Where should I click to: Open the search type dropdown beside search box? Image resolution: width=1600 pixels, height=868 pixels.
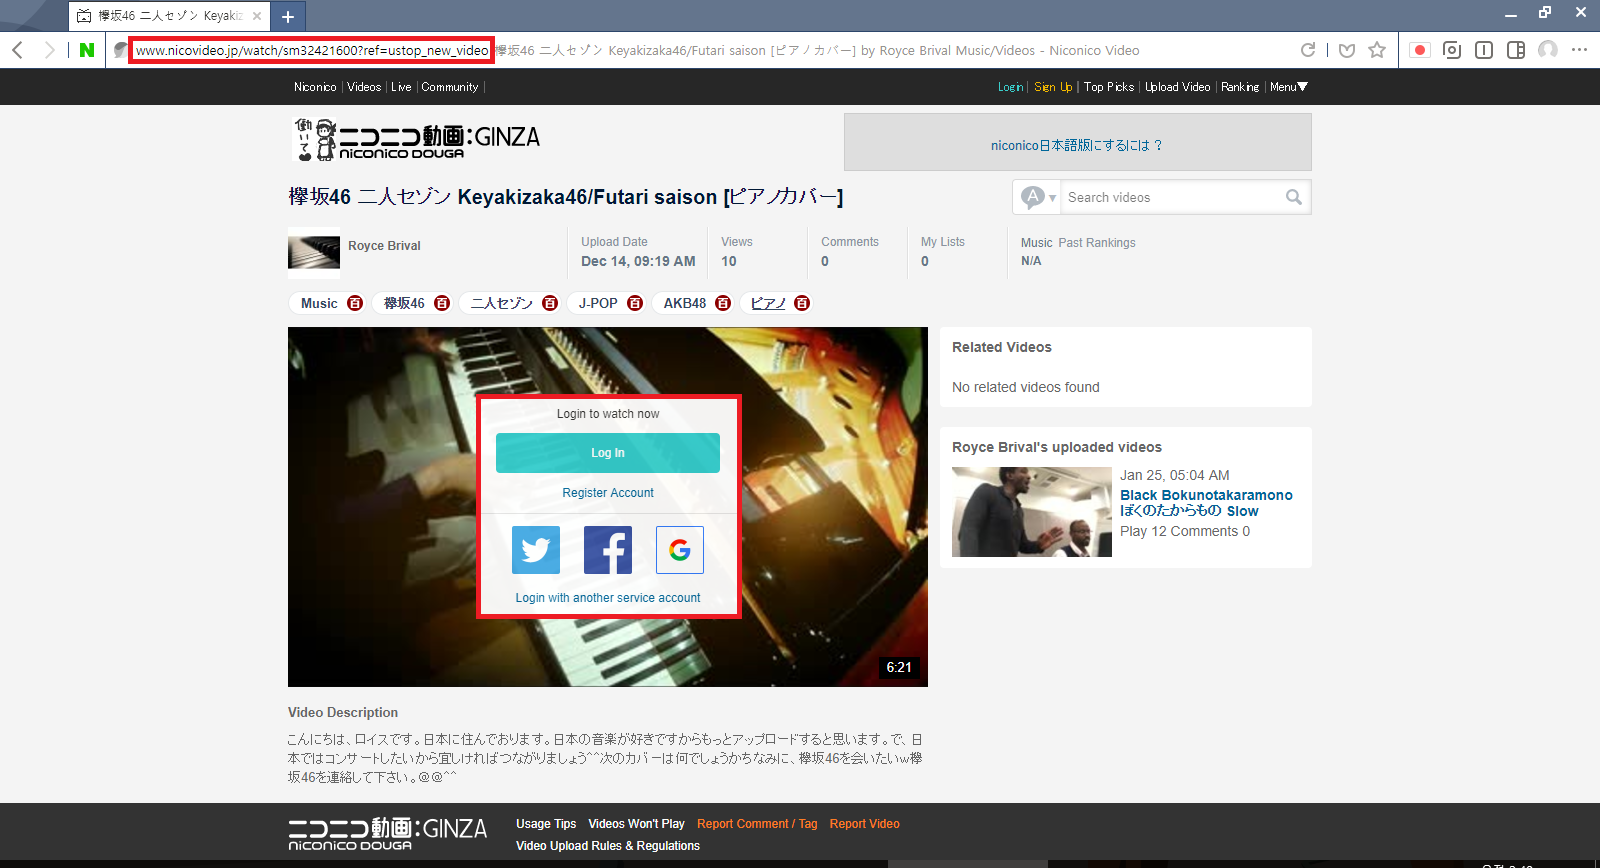click(1037, 197)
